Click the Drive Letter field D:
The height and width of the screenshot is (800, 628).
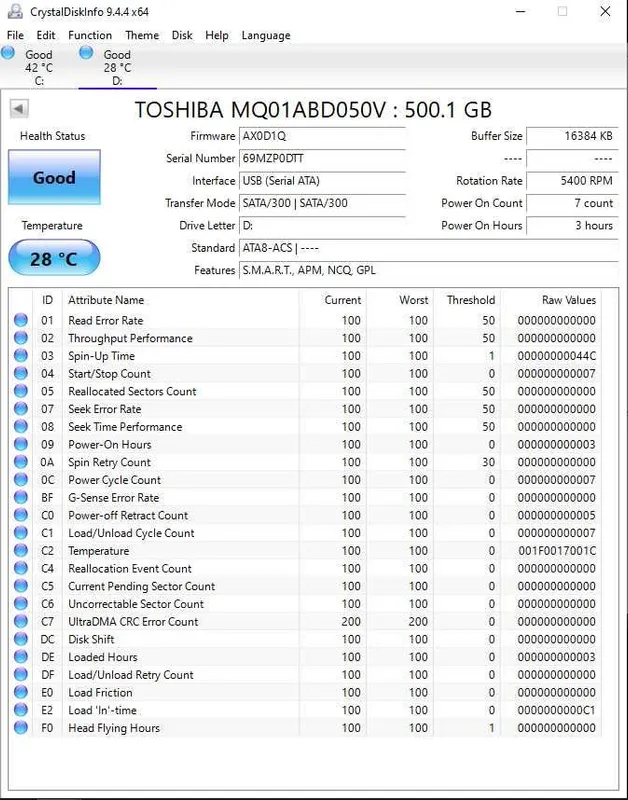322,226
